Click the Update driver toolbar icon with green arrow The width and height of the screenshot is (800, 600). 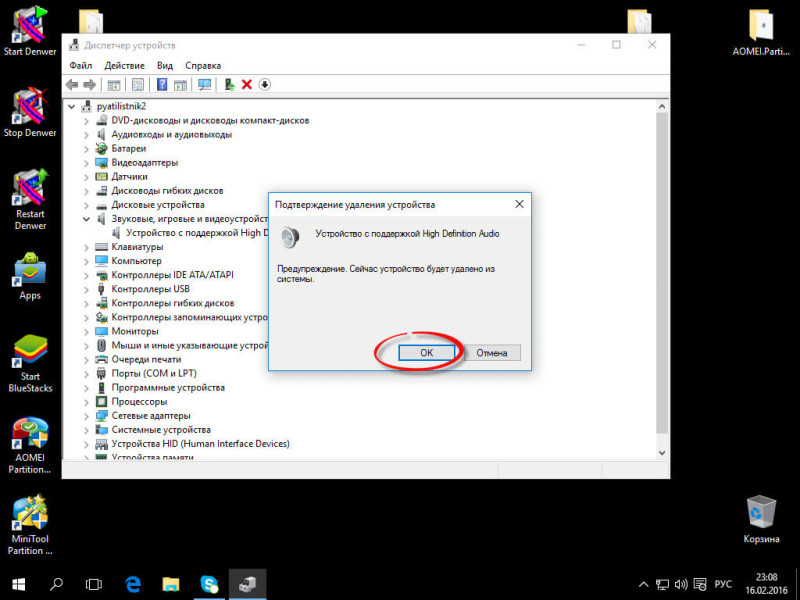pos(229,85)
